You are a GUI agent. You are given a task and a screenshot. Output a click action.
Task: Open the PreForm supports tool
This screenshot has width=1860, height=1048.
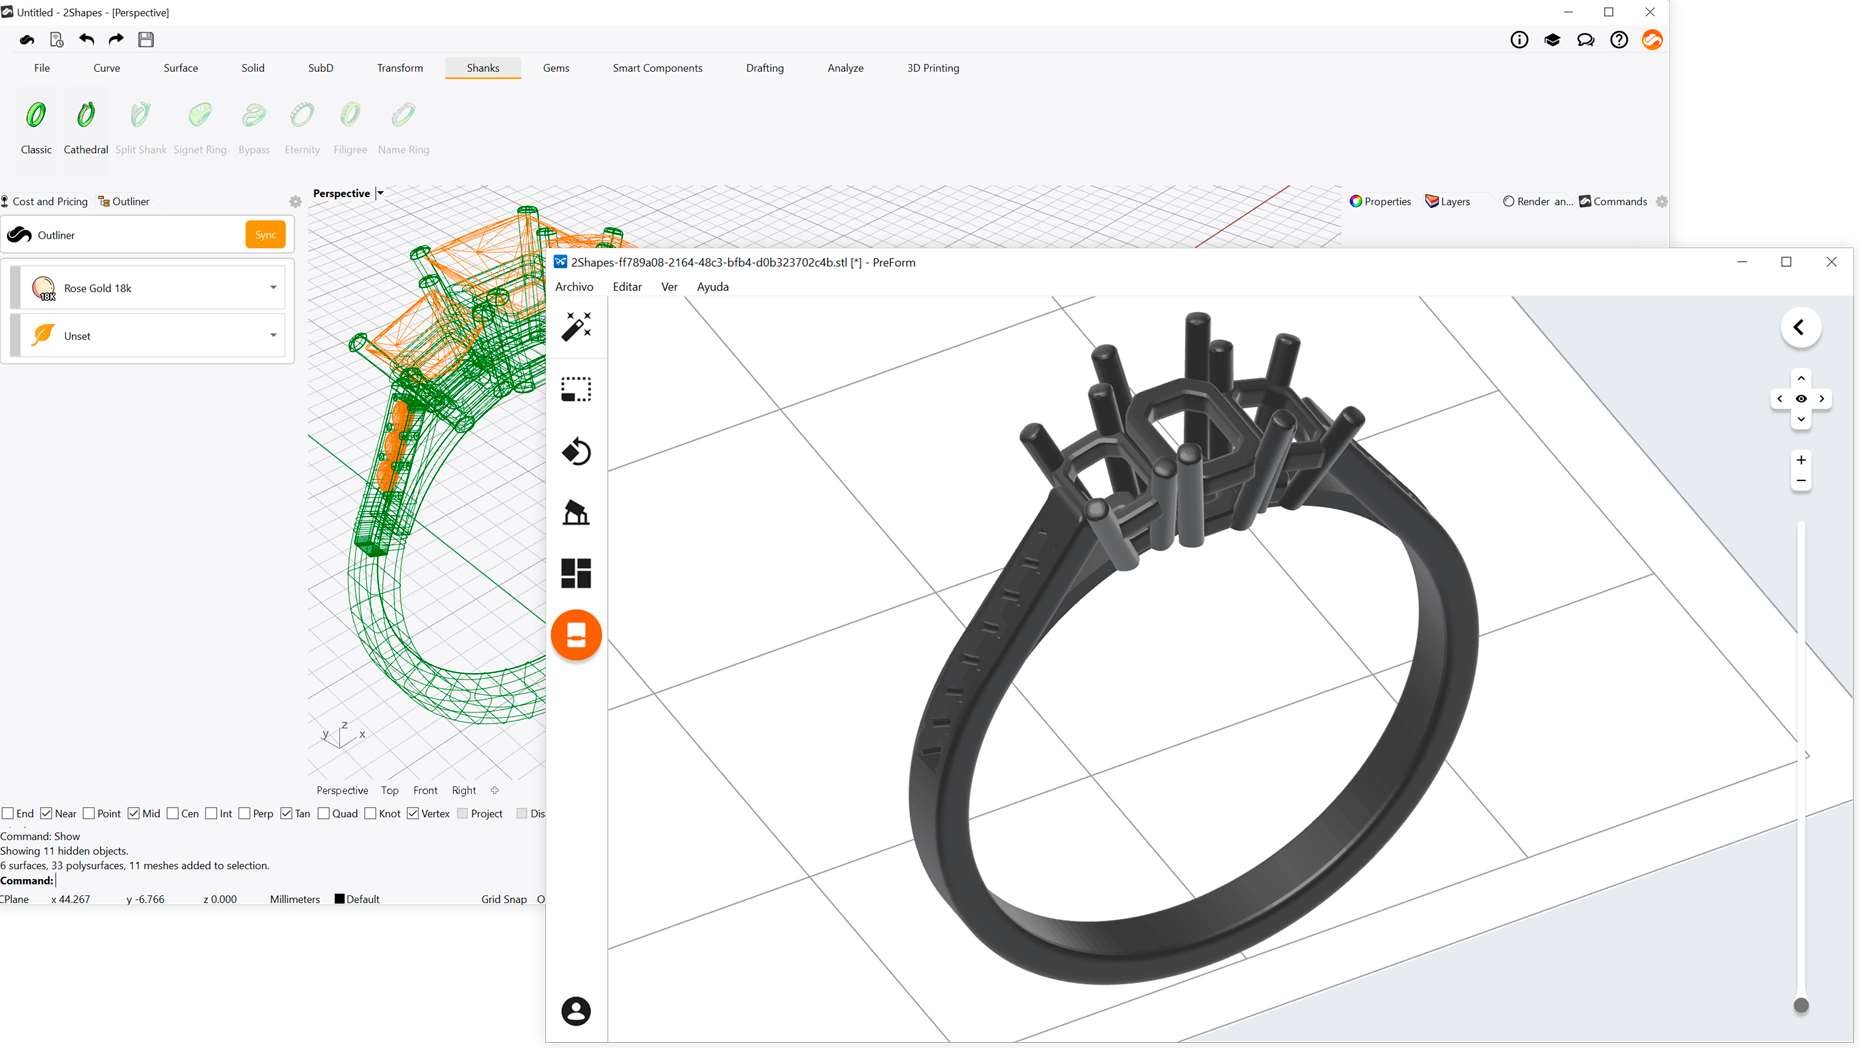click(x=576, y=513)
